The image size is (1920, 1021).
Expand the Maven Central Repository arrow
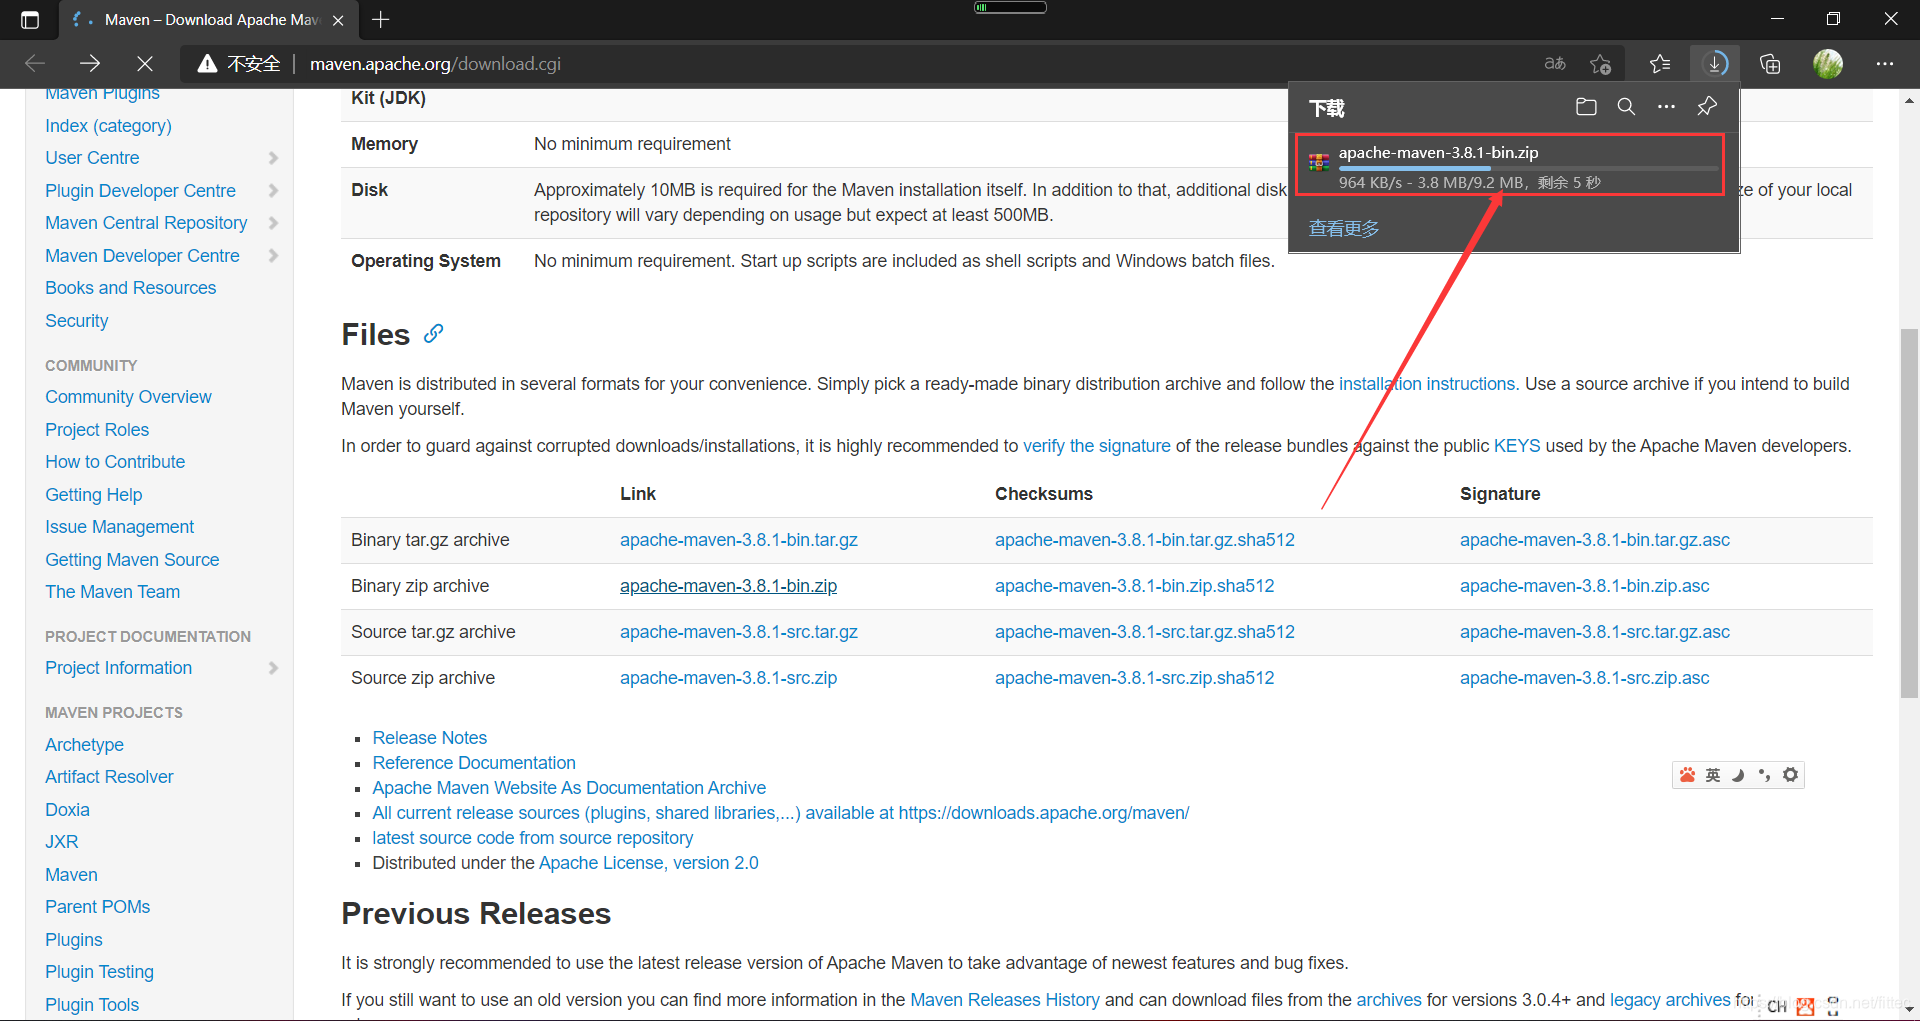tap(274, 223)
